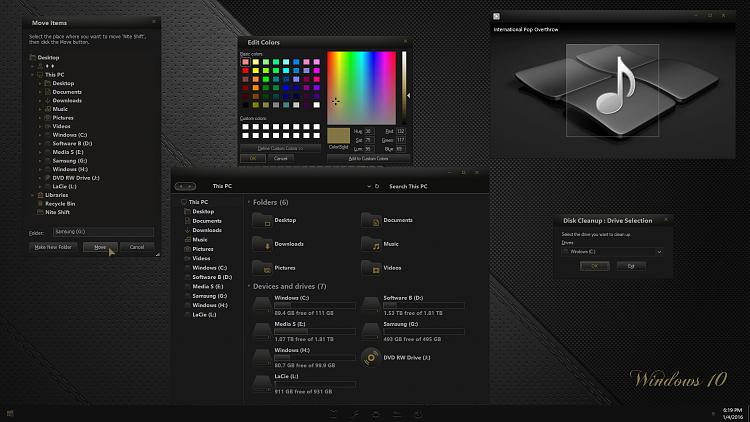Open the Start button on the taskbar

(x=10, y=413)
